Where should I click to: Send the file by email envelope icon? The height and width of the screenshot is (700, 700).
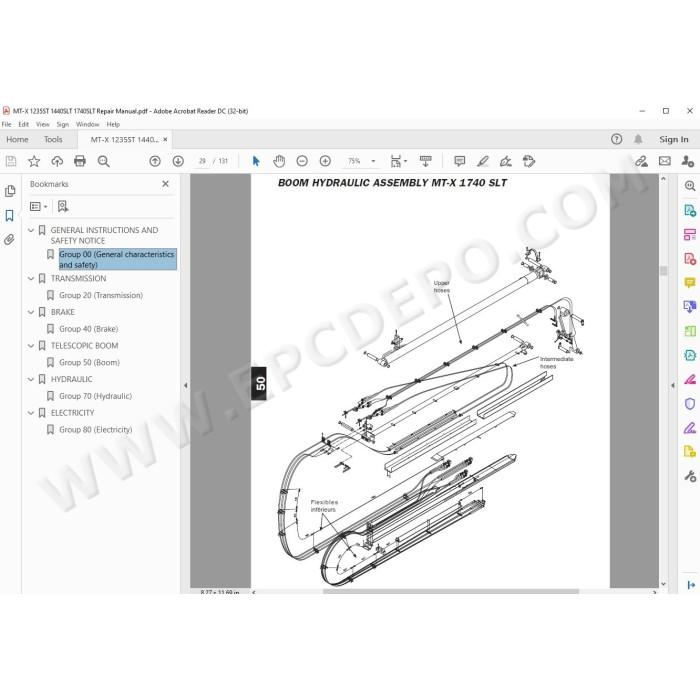pyautogui.click(x=665, y=161)
